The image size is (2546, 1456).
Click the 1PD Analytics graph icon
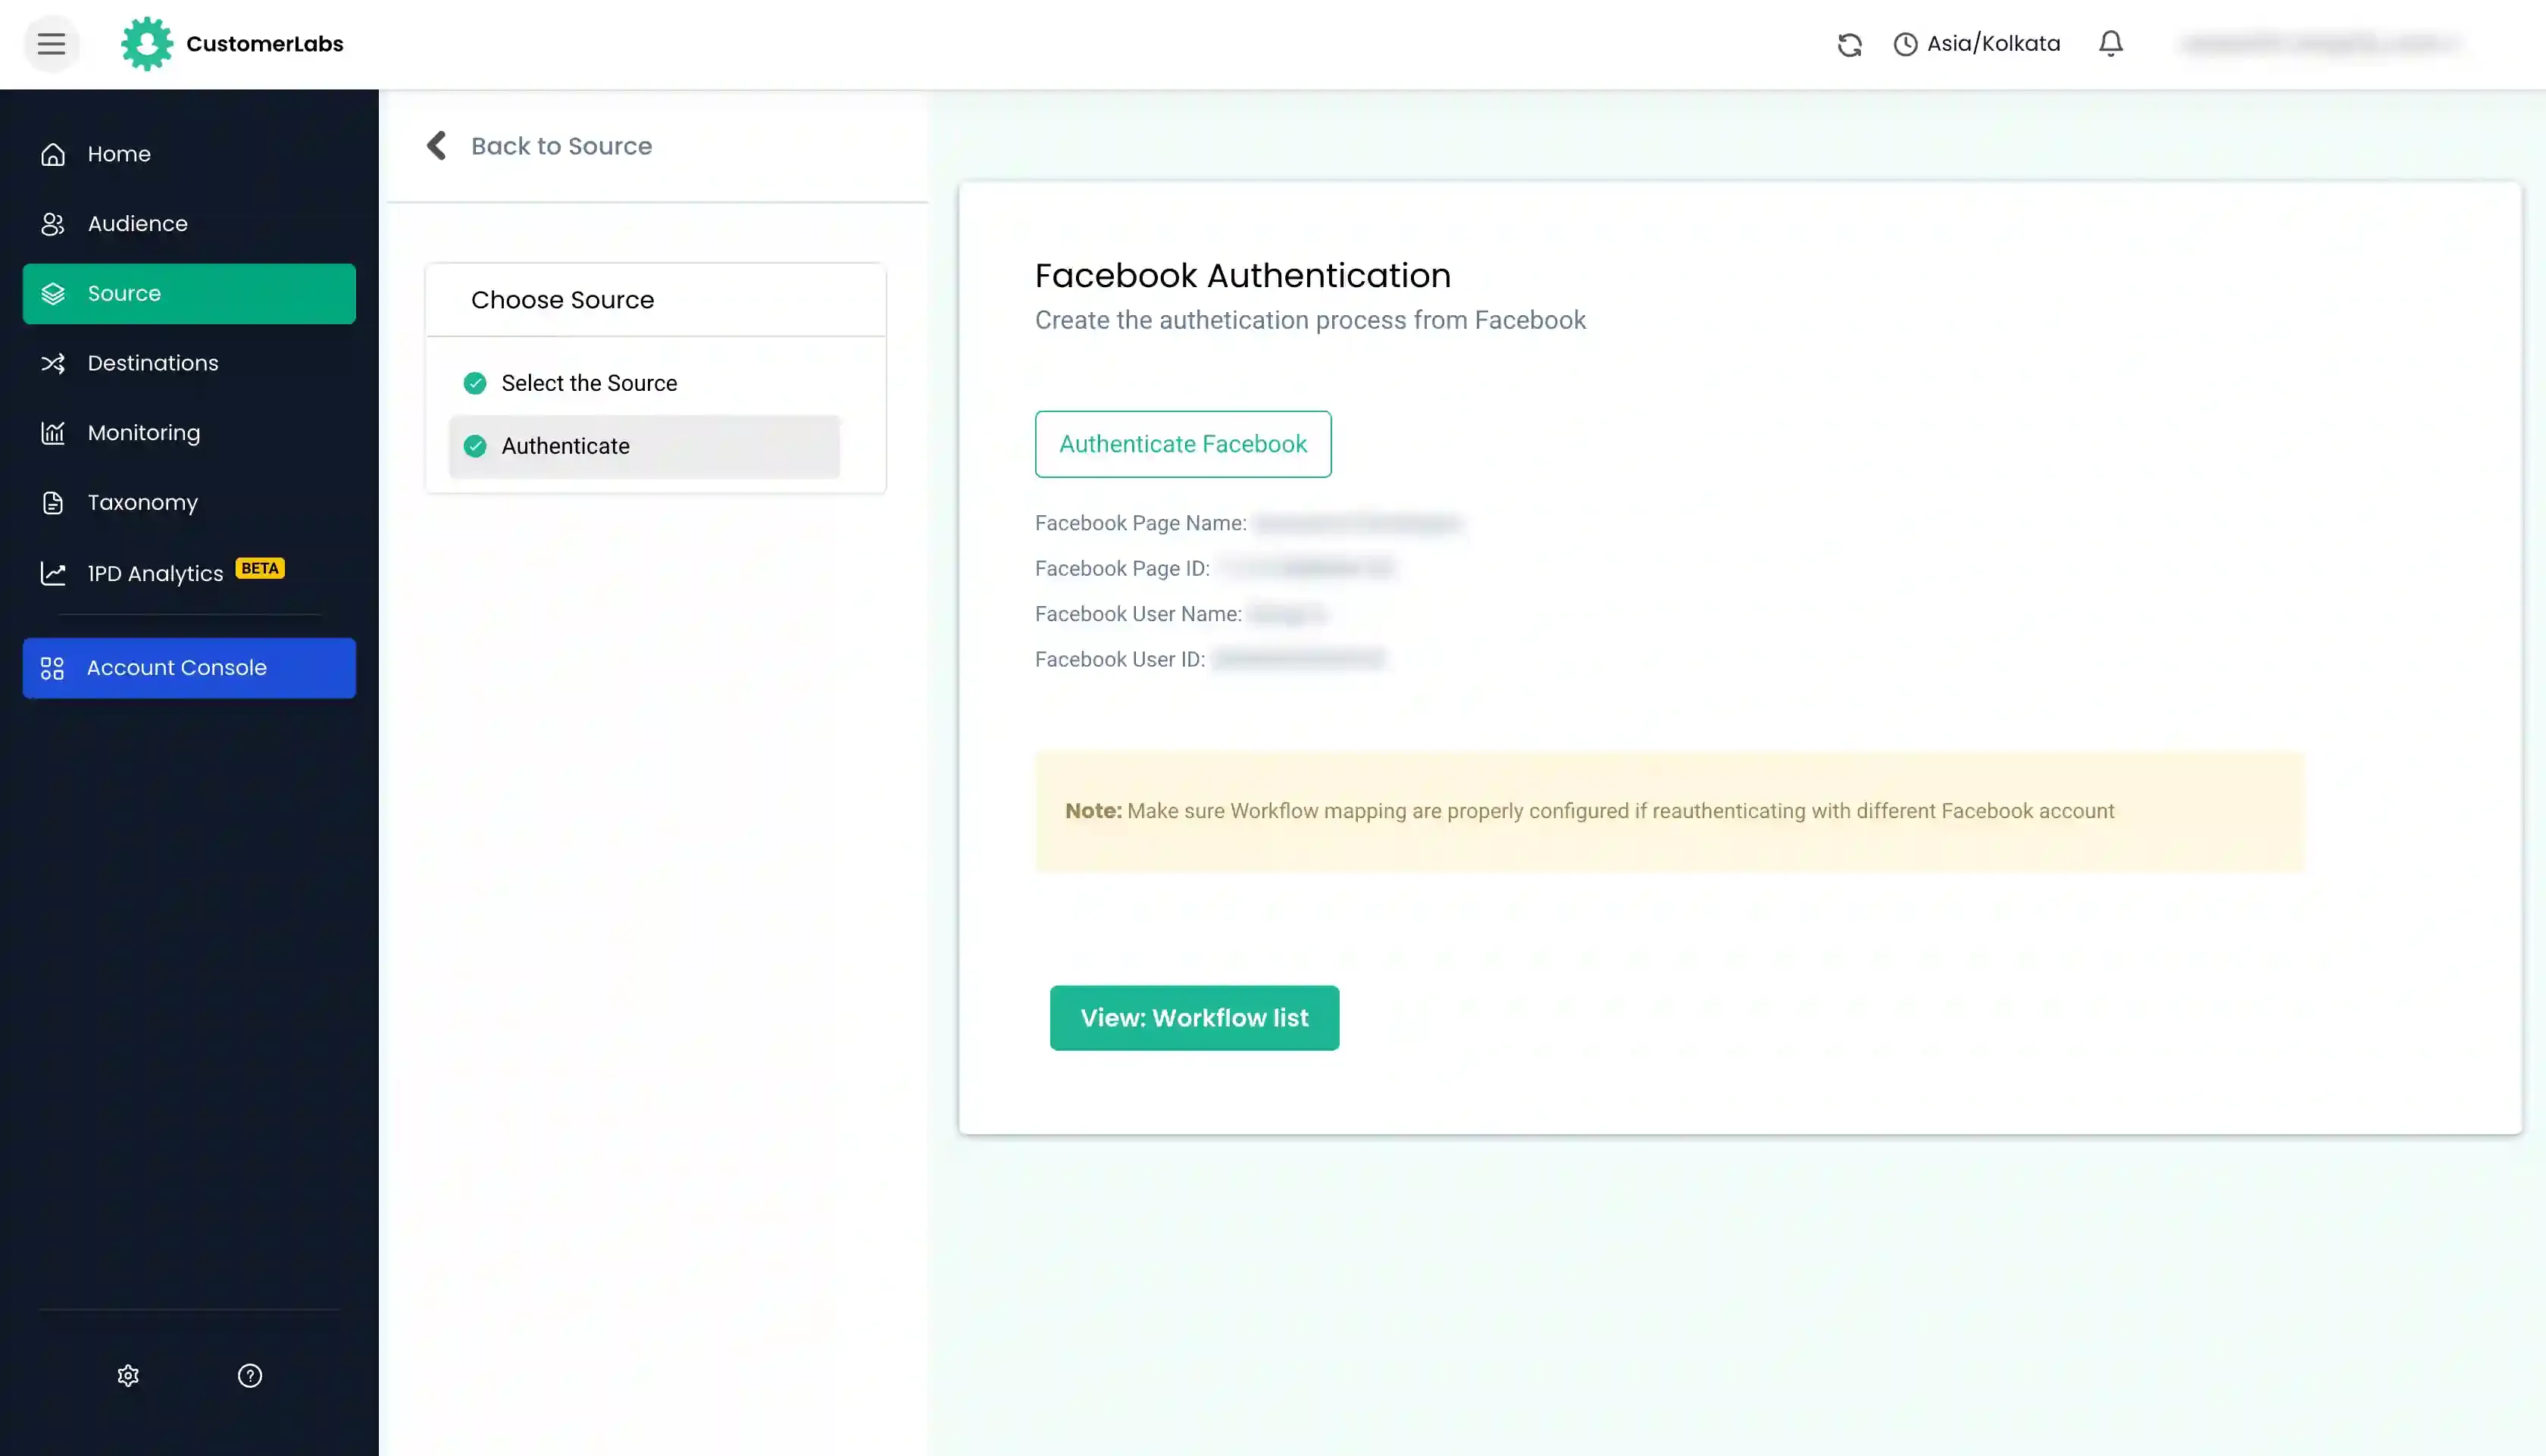53,573
